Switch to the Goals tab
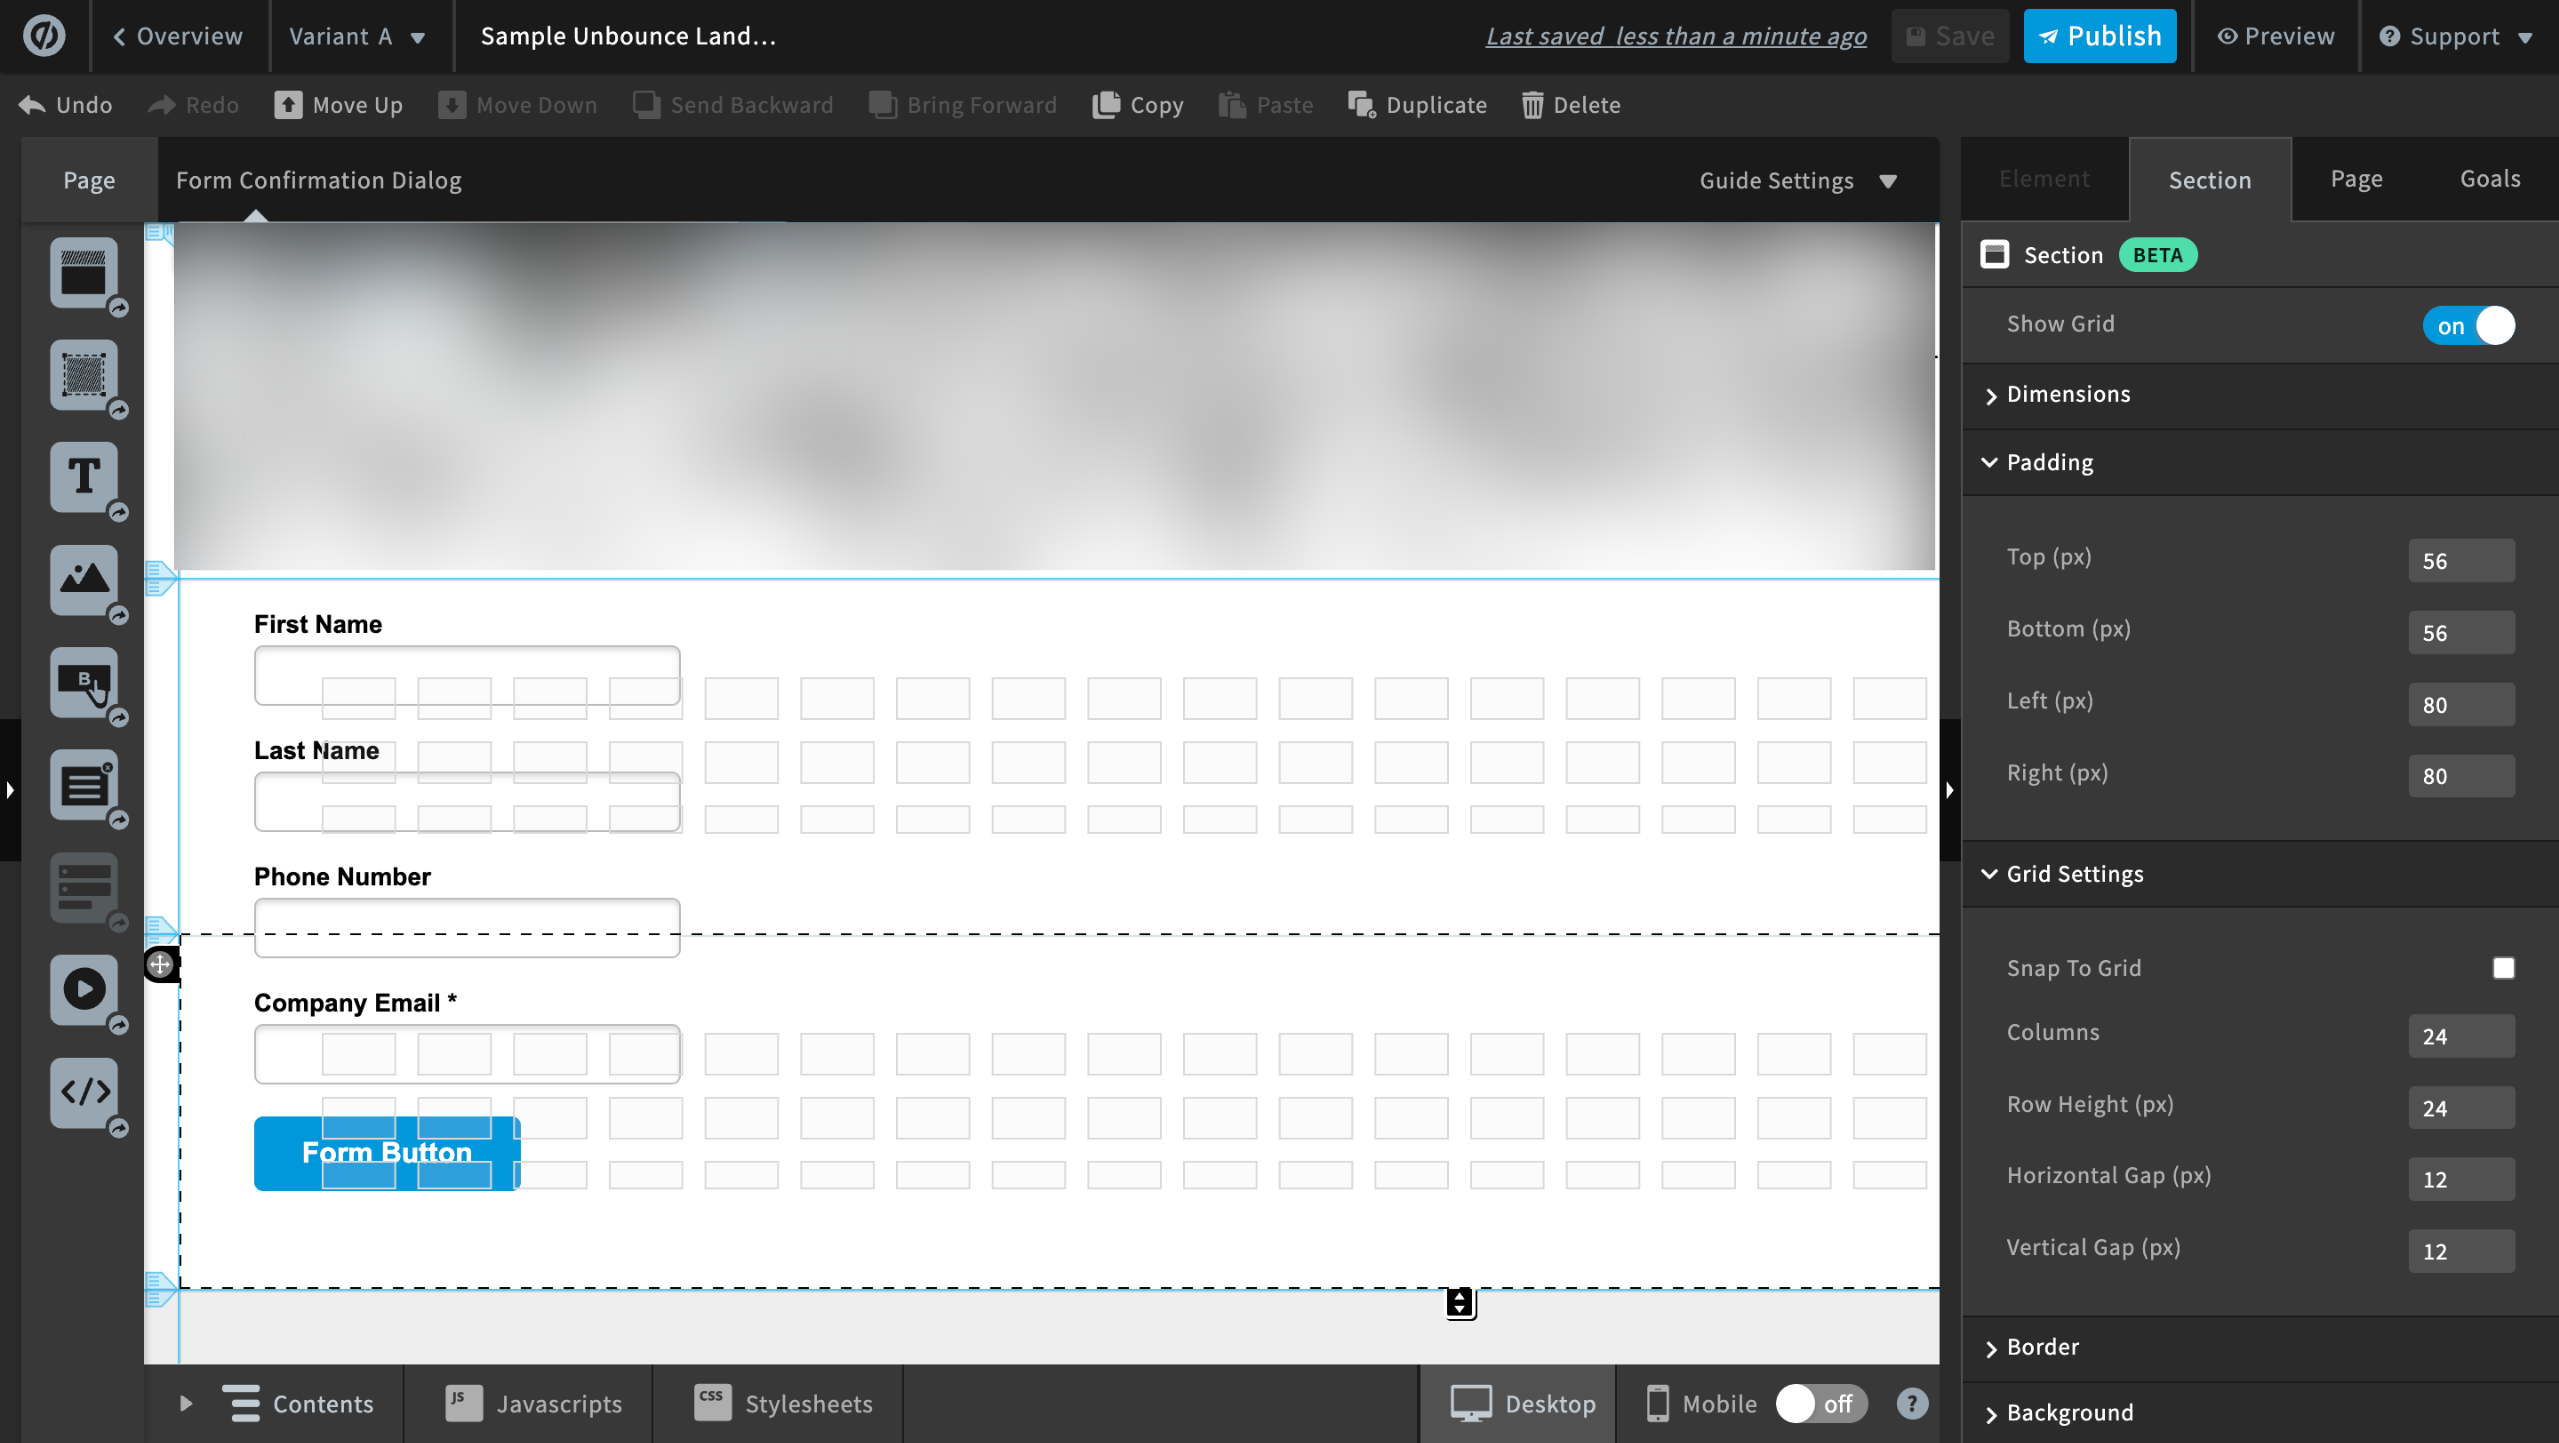2559x1443 pixels. click(2489, 179)
